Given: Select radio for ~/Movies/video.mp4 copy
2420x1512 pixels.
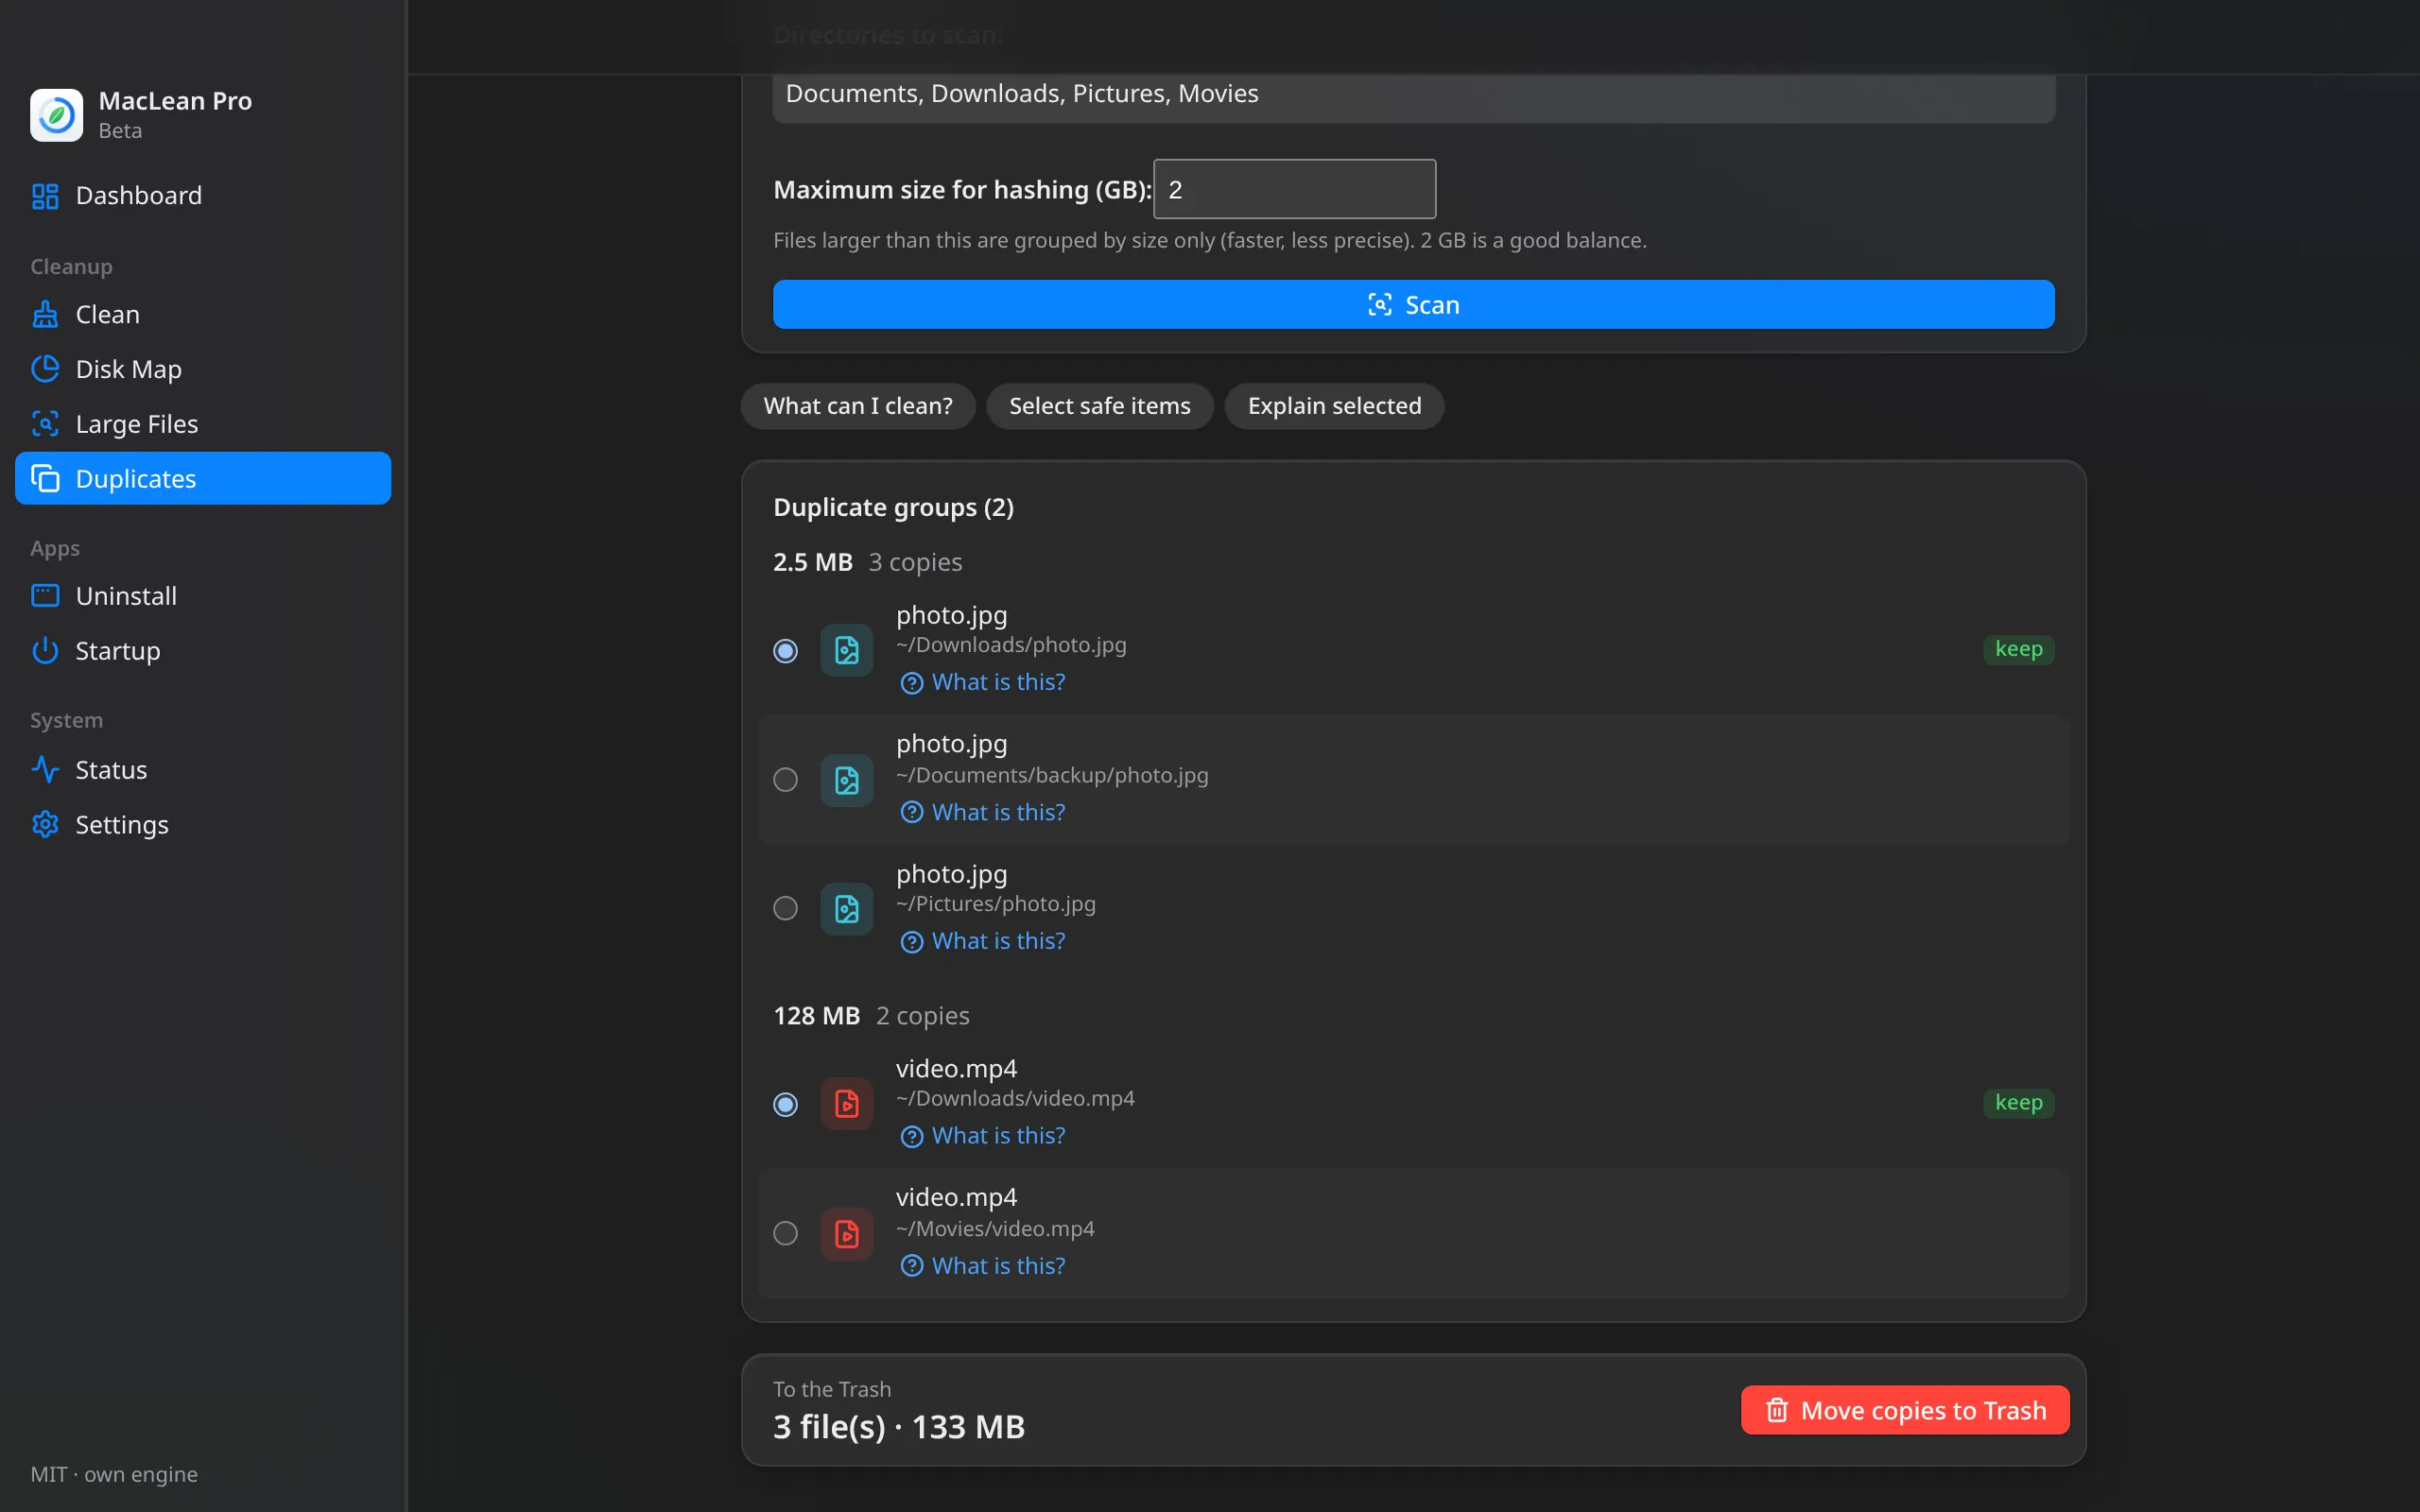Looking at the screenshot, I should 785,1233.
